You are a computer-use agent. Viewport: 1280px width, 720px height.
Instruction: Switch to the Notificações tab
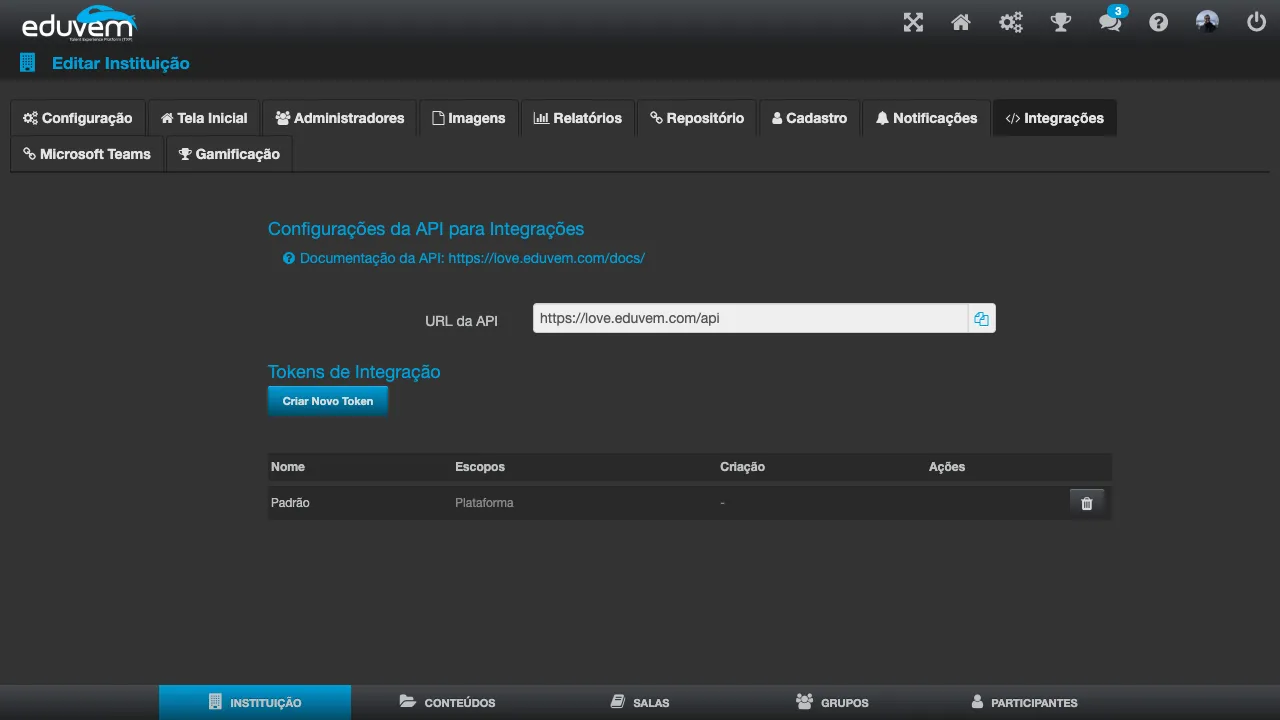[926, 118]
